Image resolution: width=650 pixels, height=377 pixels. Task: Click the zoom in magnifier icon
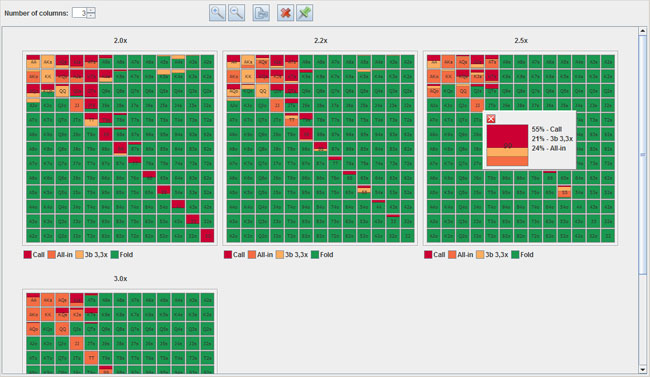(217, 13)
